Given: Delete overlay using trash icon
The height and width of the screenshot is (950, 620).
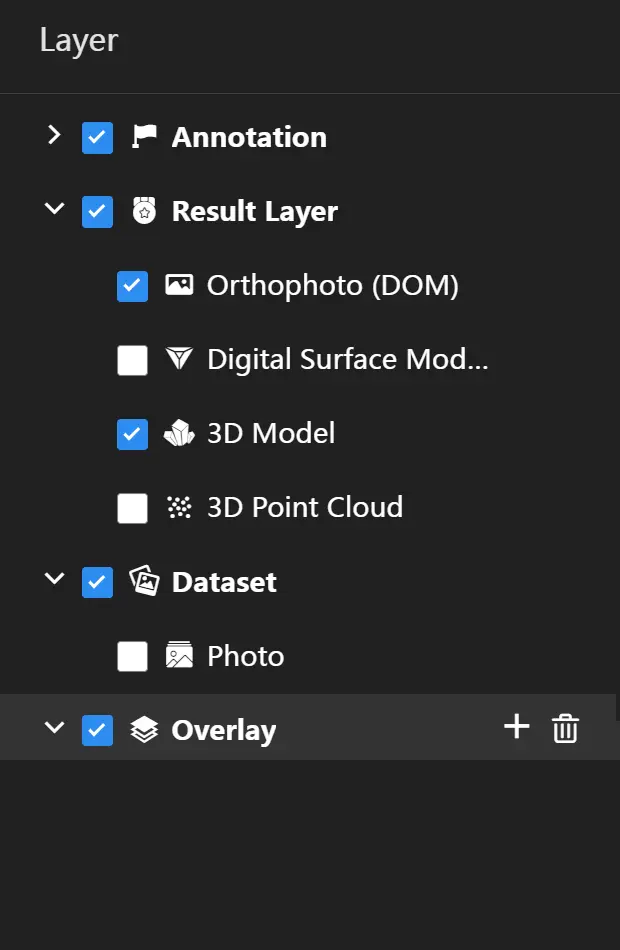Looking at the screenshot, I should pos(565,728).
